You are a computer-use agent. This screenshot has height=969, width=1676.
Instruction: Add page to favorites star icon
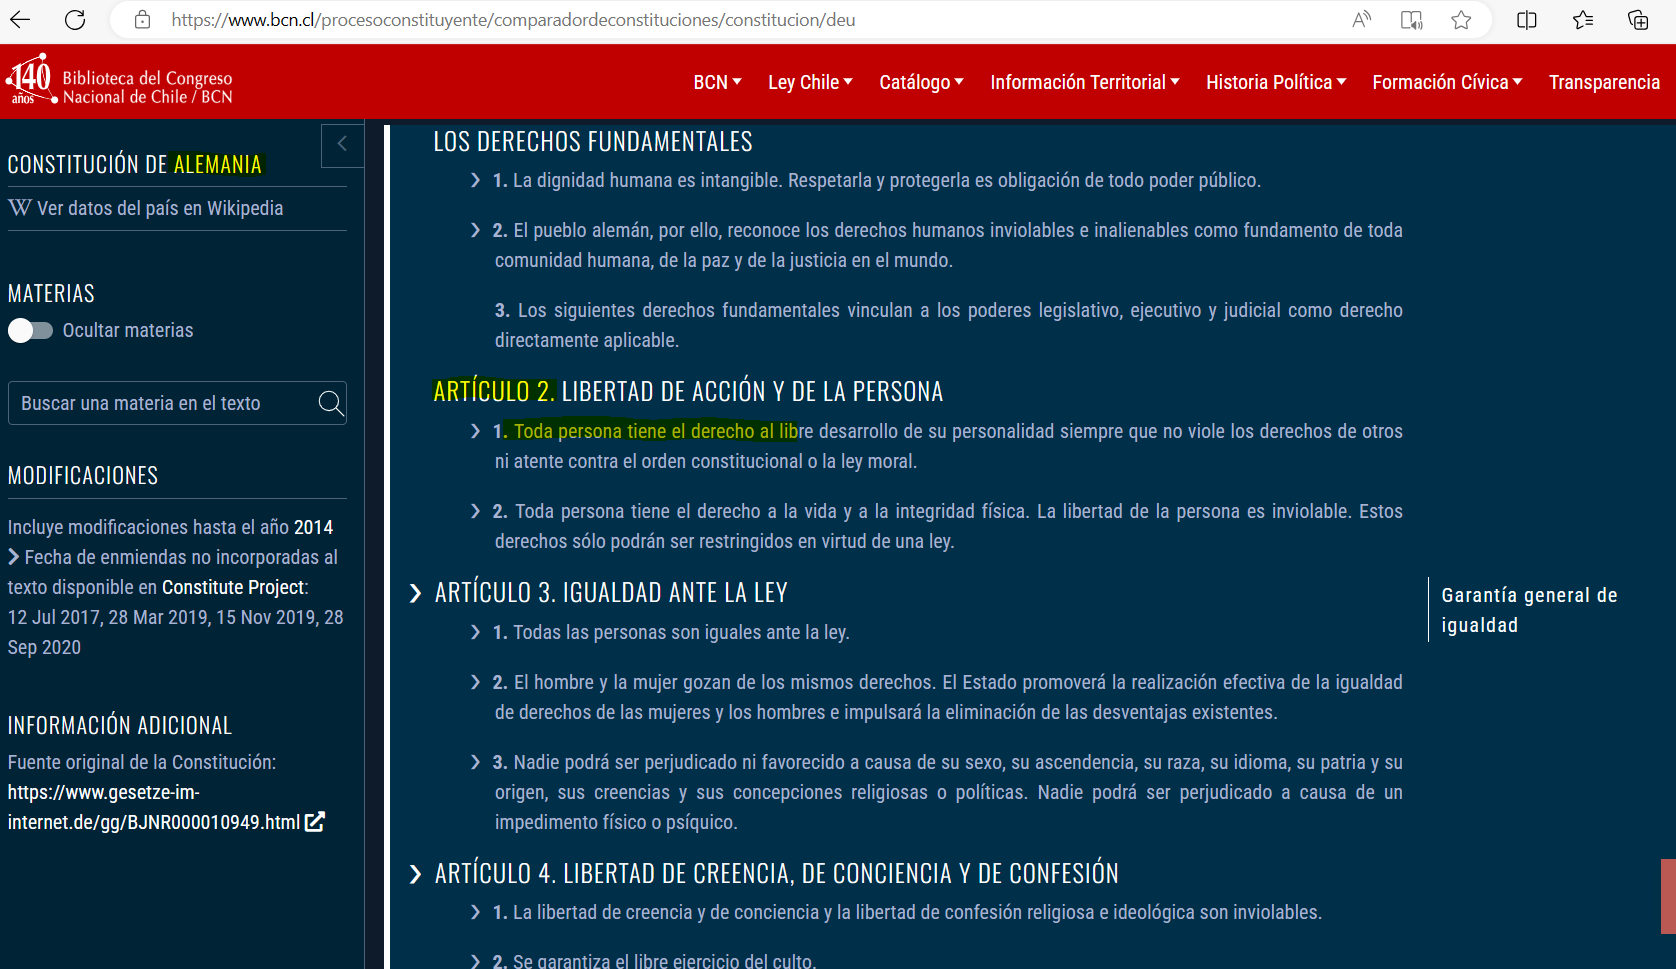[x=1461, y=20]
